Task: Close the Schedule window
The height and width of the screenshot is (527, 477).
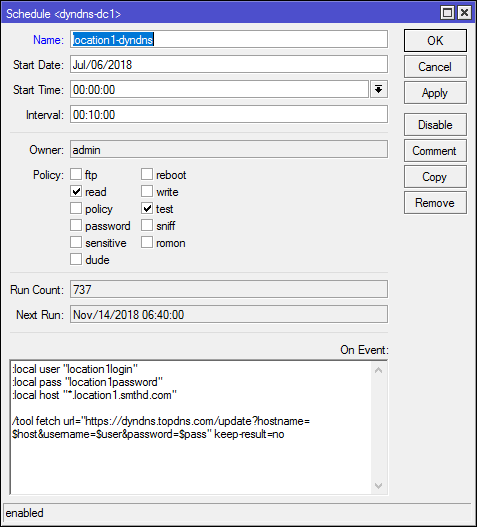Action: (464, 13)
